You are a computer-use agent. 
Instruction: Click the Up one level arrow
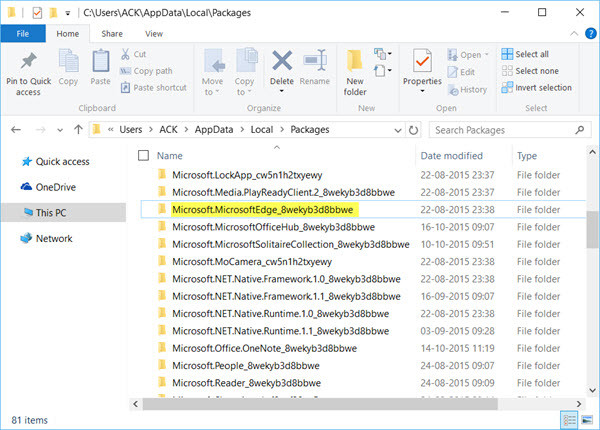point(78,130)
